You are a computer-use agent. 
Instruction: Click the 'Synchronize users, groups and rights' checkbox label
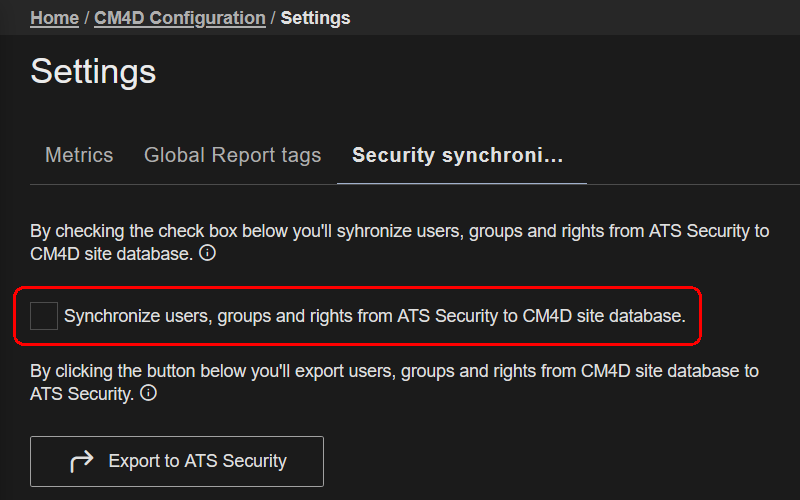coord(374,316)
